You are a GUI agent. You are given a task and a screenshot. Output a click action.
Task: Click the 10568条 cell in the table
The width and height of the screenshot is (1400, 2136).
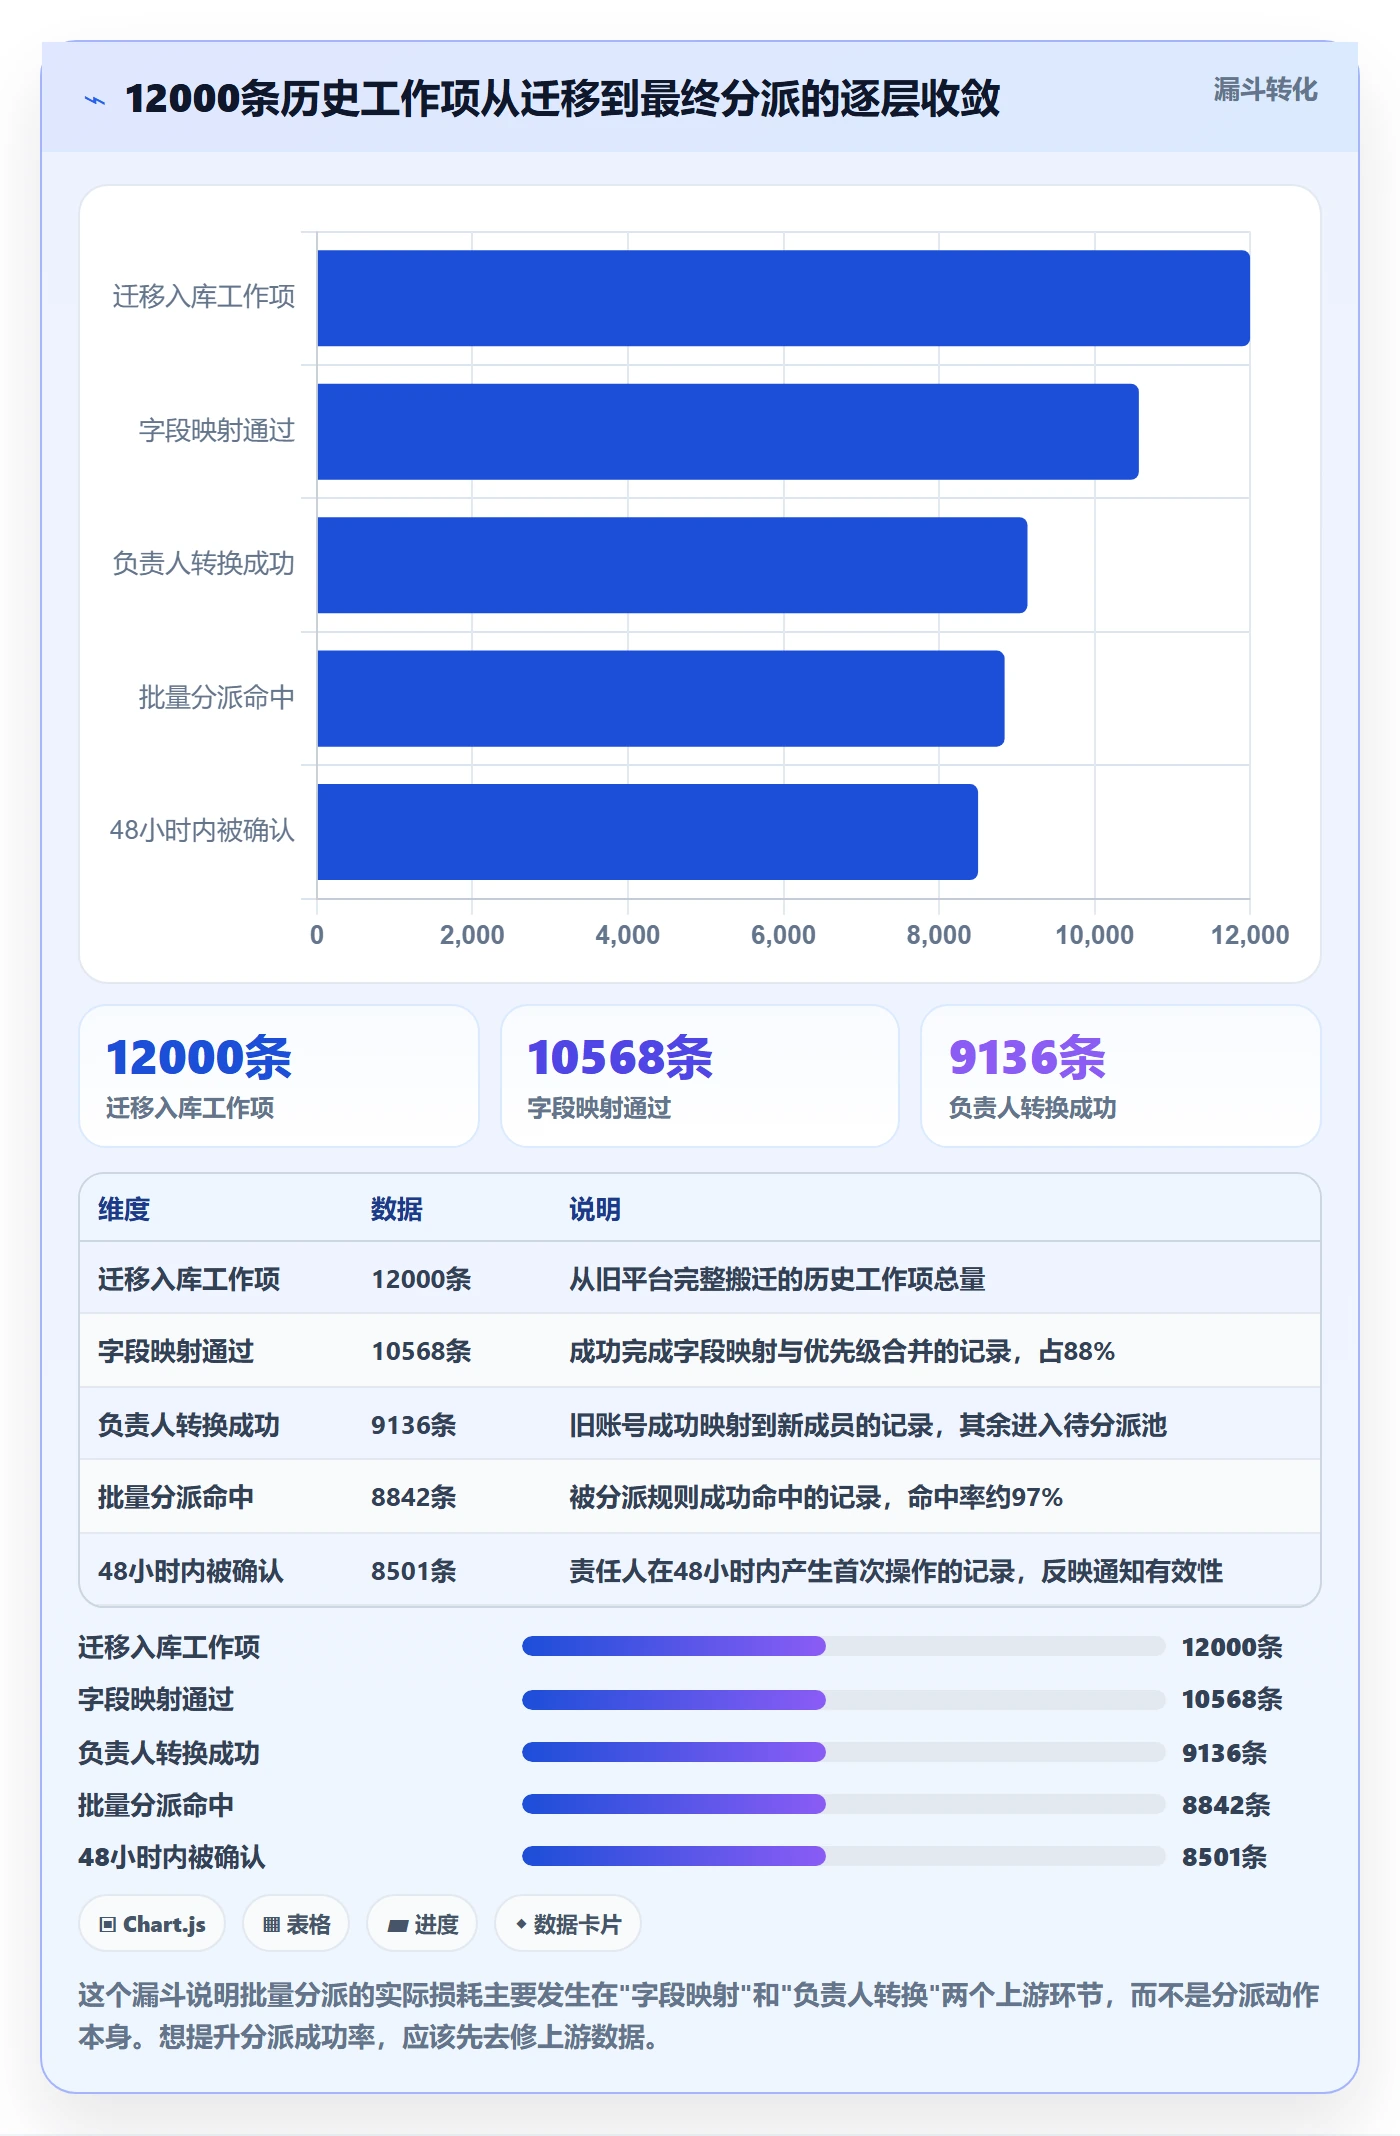click(x=421, y=1351)
